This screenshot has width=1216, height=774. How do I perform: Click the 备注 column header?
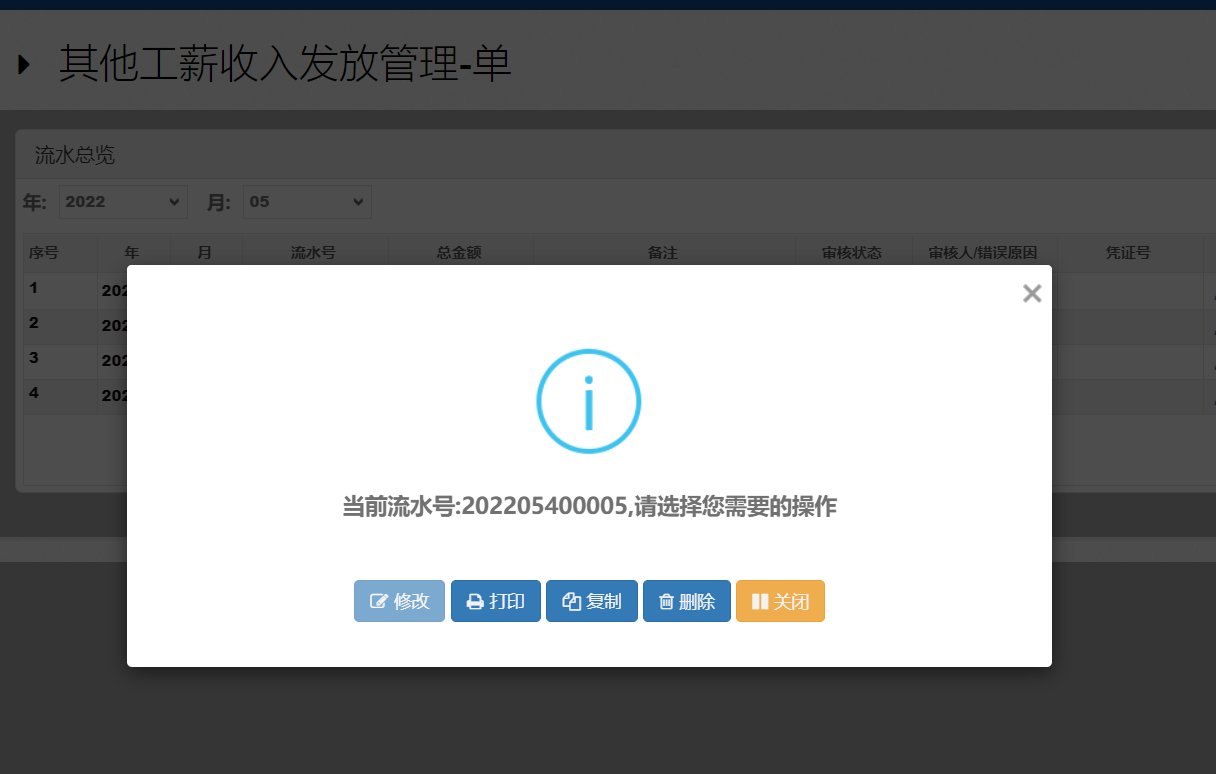tap(662, 253)
